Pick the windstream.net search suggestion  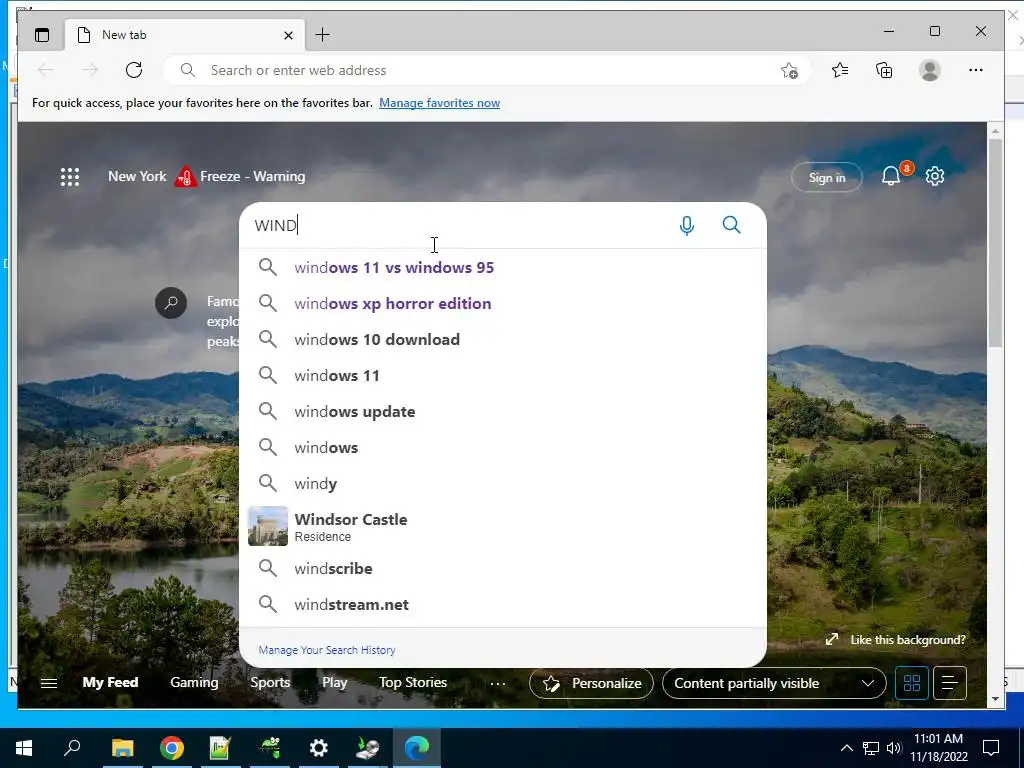point(503,605)
